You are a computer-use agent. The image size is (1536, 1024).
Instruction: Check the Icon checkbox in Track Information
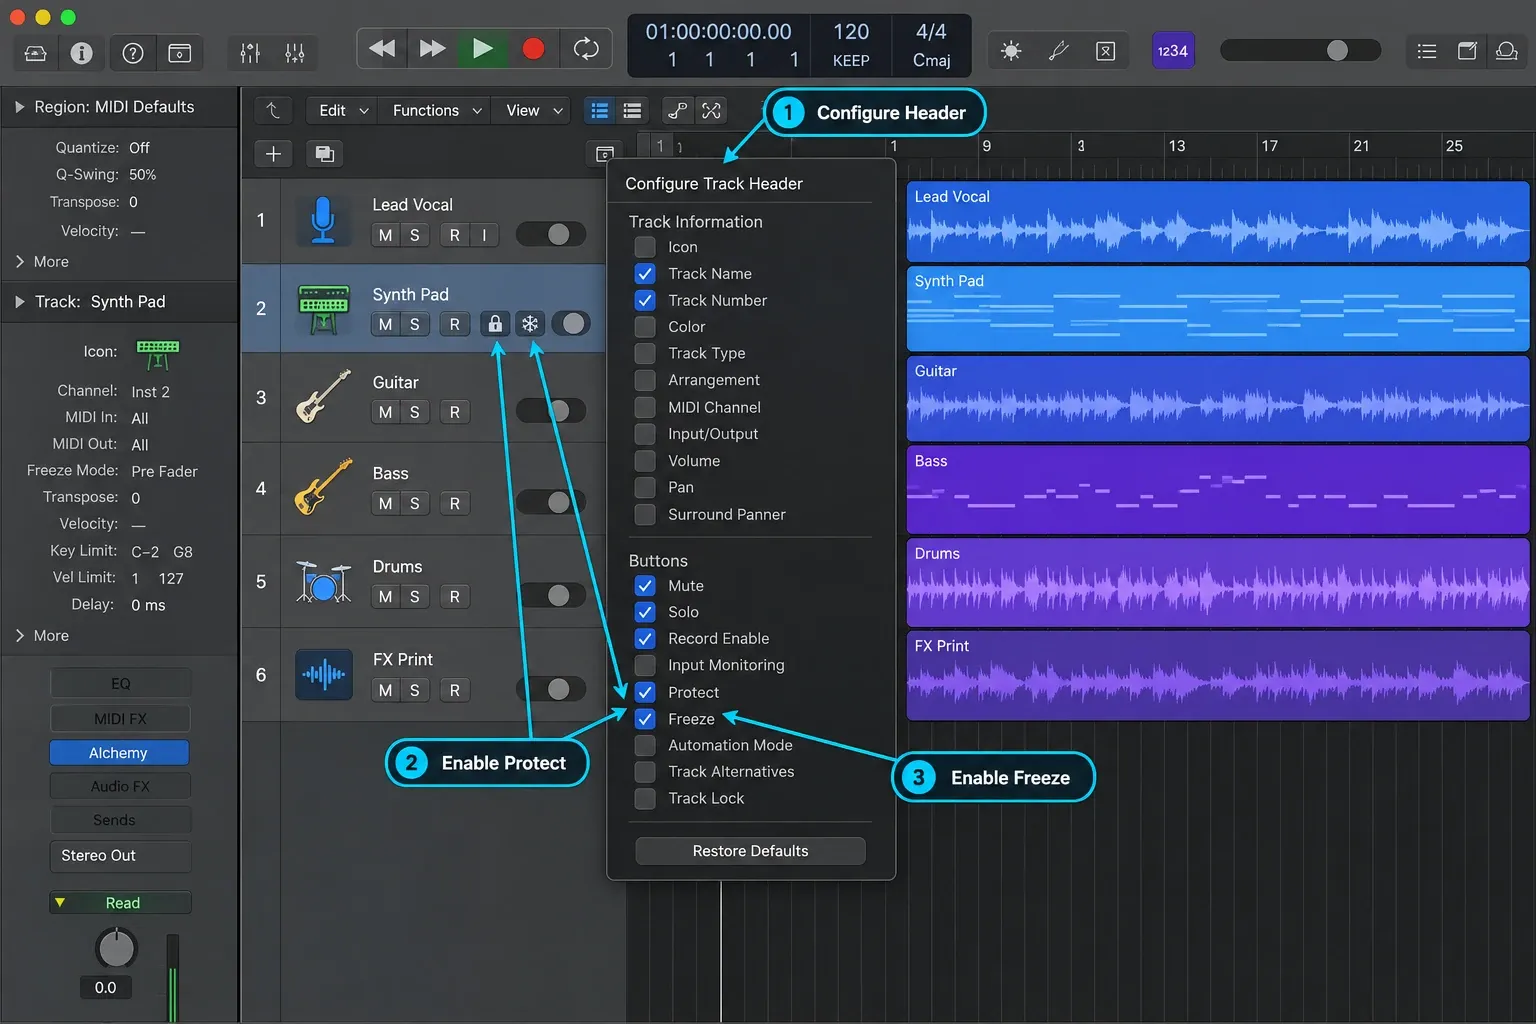pyautogui.click(x=645, y=247)
